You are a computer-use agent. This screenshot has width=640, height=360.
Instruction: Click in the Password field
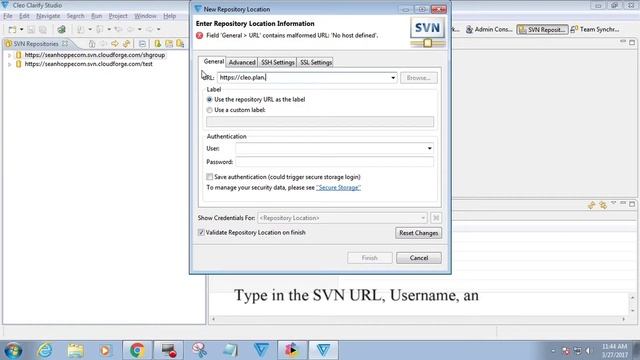click(x=334, y=162)
